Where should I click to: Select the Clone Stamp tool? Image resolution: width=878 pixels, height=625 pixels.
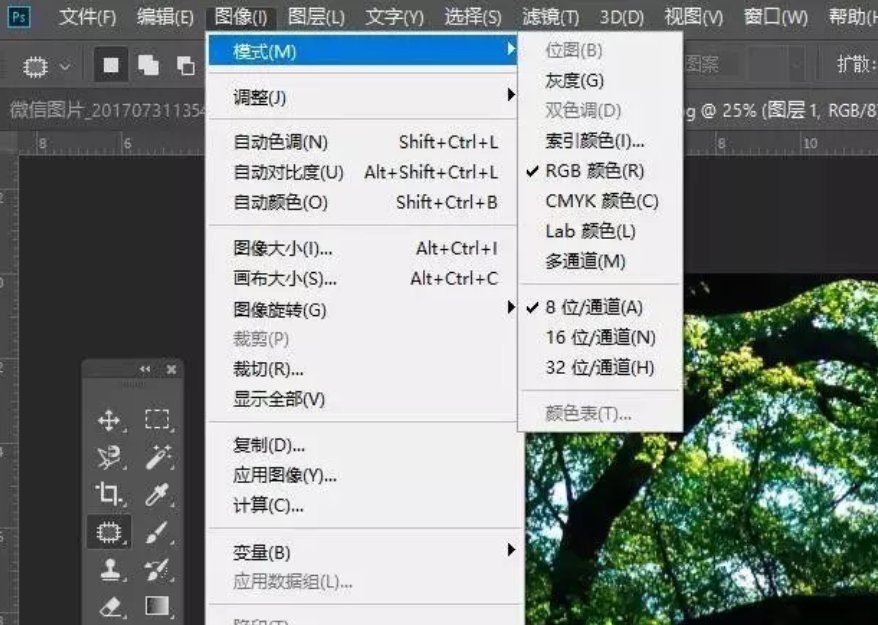[109, 568]
